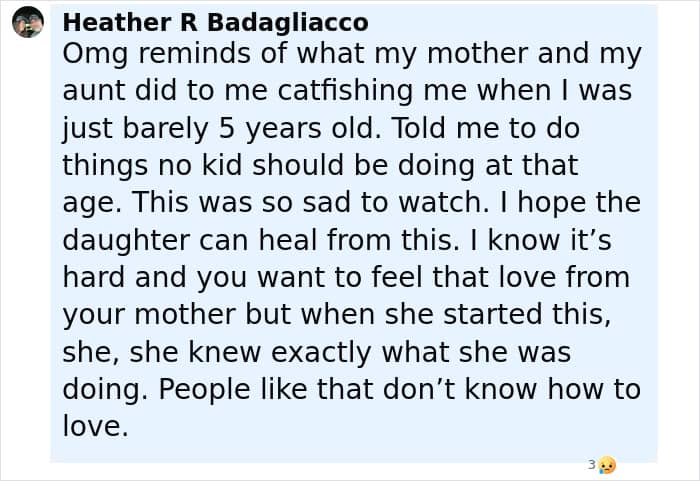Open the Heather R Badagliacco profile name link

click(215, 22)
